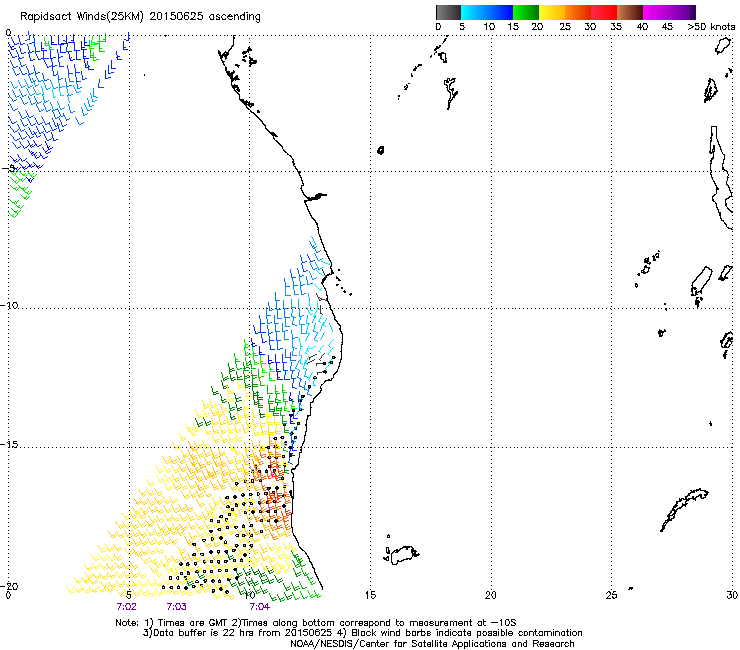Click the '45' label under the color bar
Viewport: 740px width, 650px height.
click(x=667, y=27)
